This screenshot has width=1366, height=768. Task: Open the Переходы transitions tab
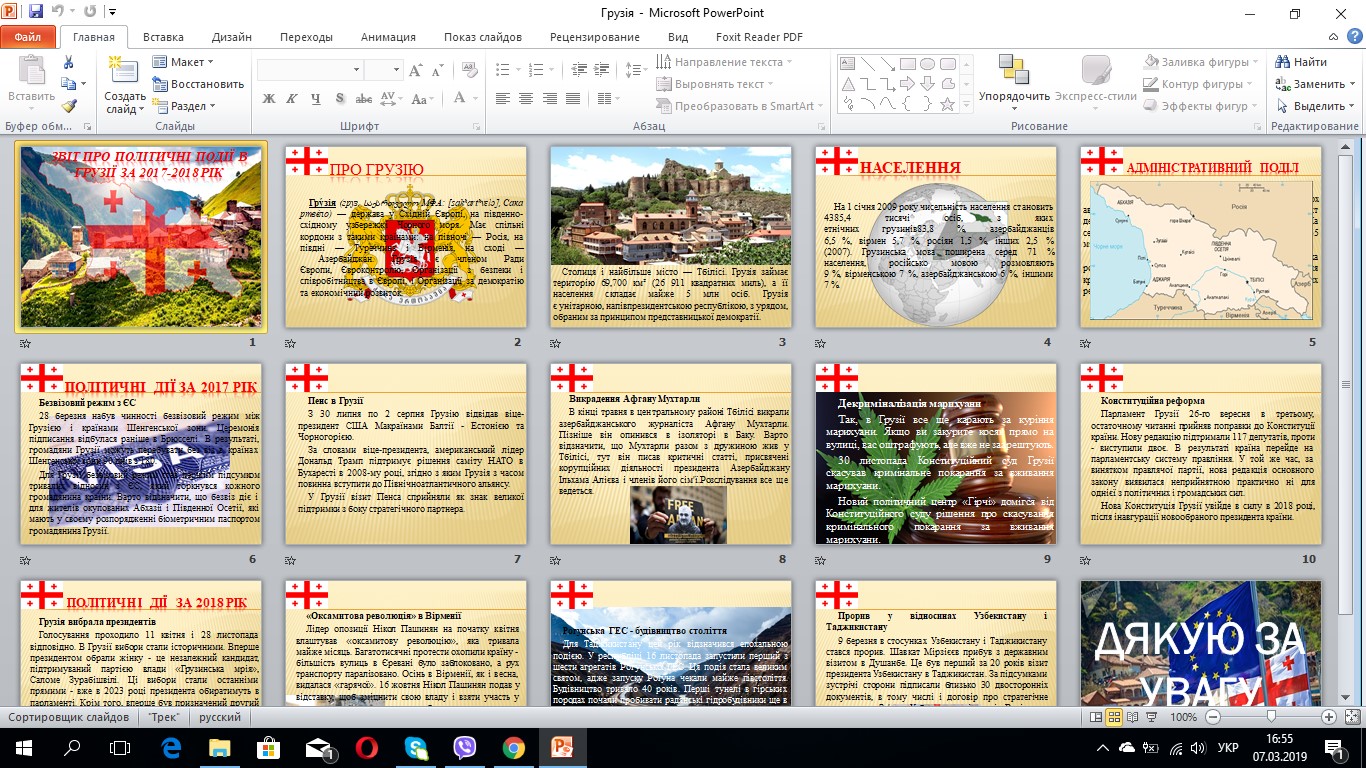pyautogui.click(x=306, y=37)
